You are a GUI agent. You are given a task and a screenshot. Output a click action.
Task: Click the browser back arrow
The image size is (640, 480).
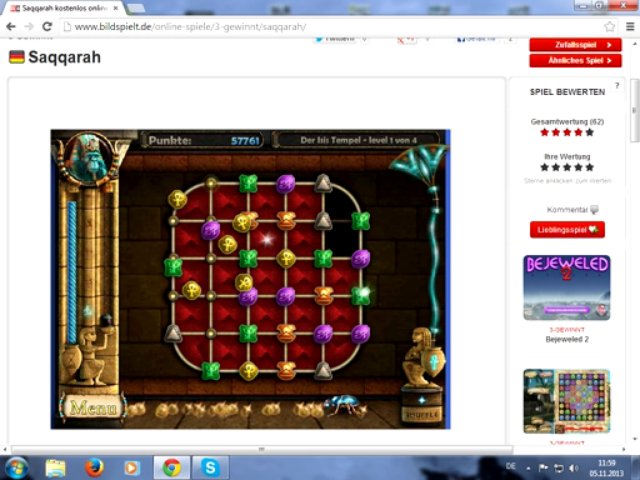(x=11, y=26)
